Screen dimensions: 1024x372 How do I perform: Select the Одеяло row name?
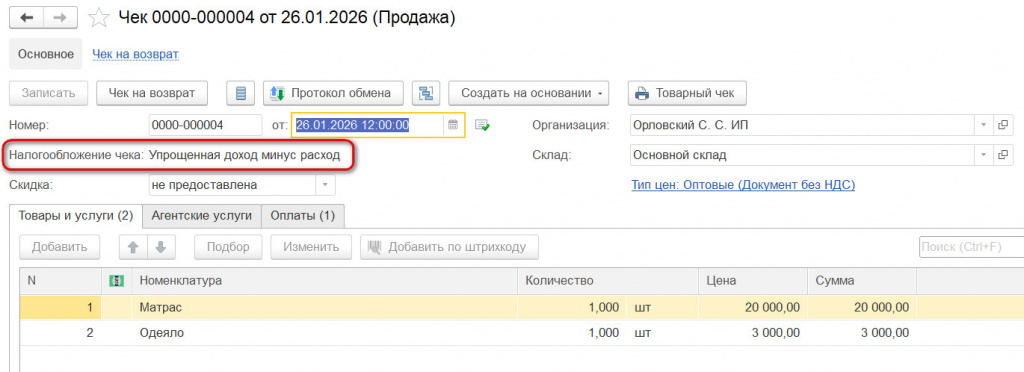pyautogui.click(x=162, y=333)
